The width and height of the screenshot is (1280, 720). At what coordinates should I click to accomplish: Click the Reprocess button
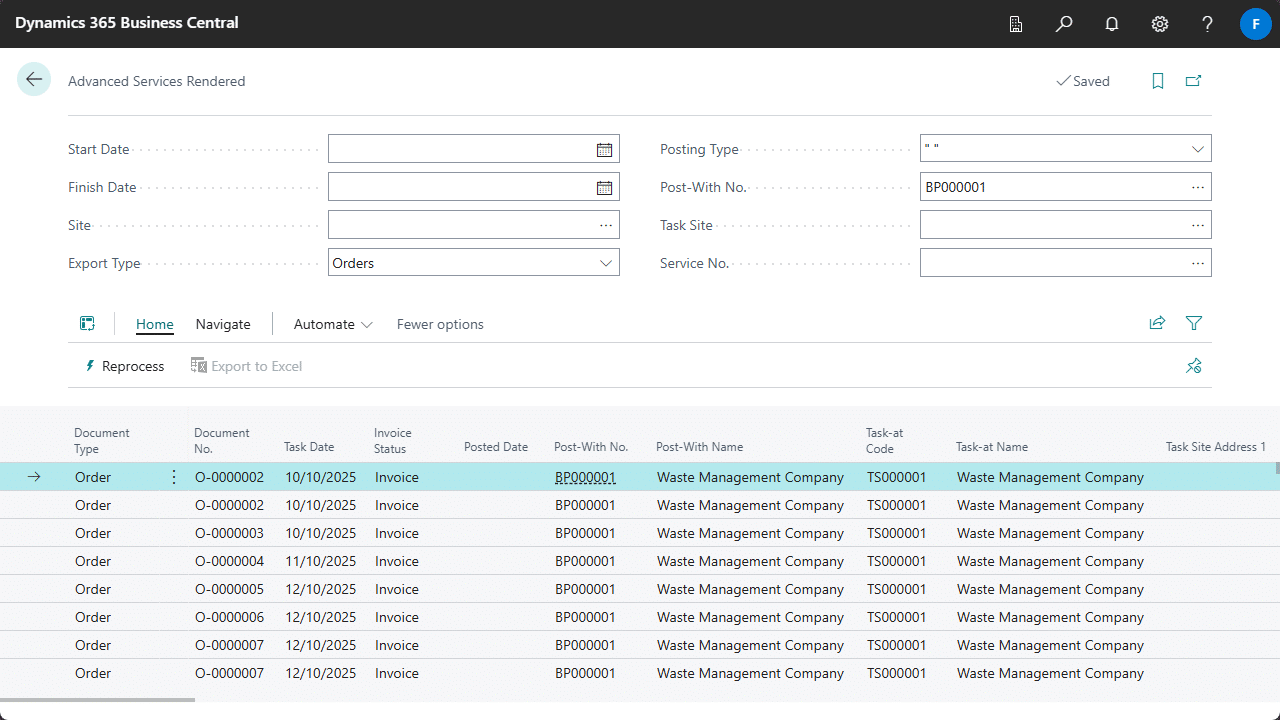coord(124,366)
